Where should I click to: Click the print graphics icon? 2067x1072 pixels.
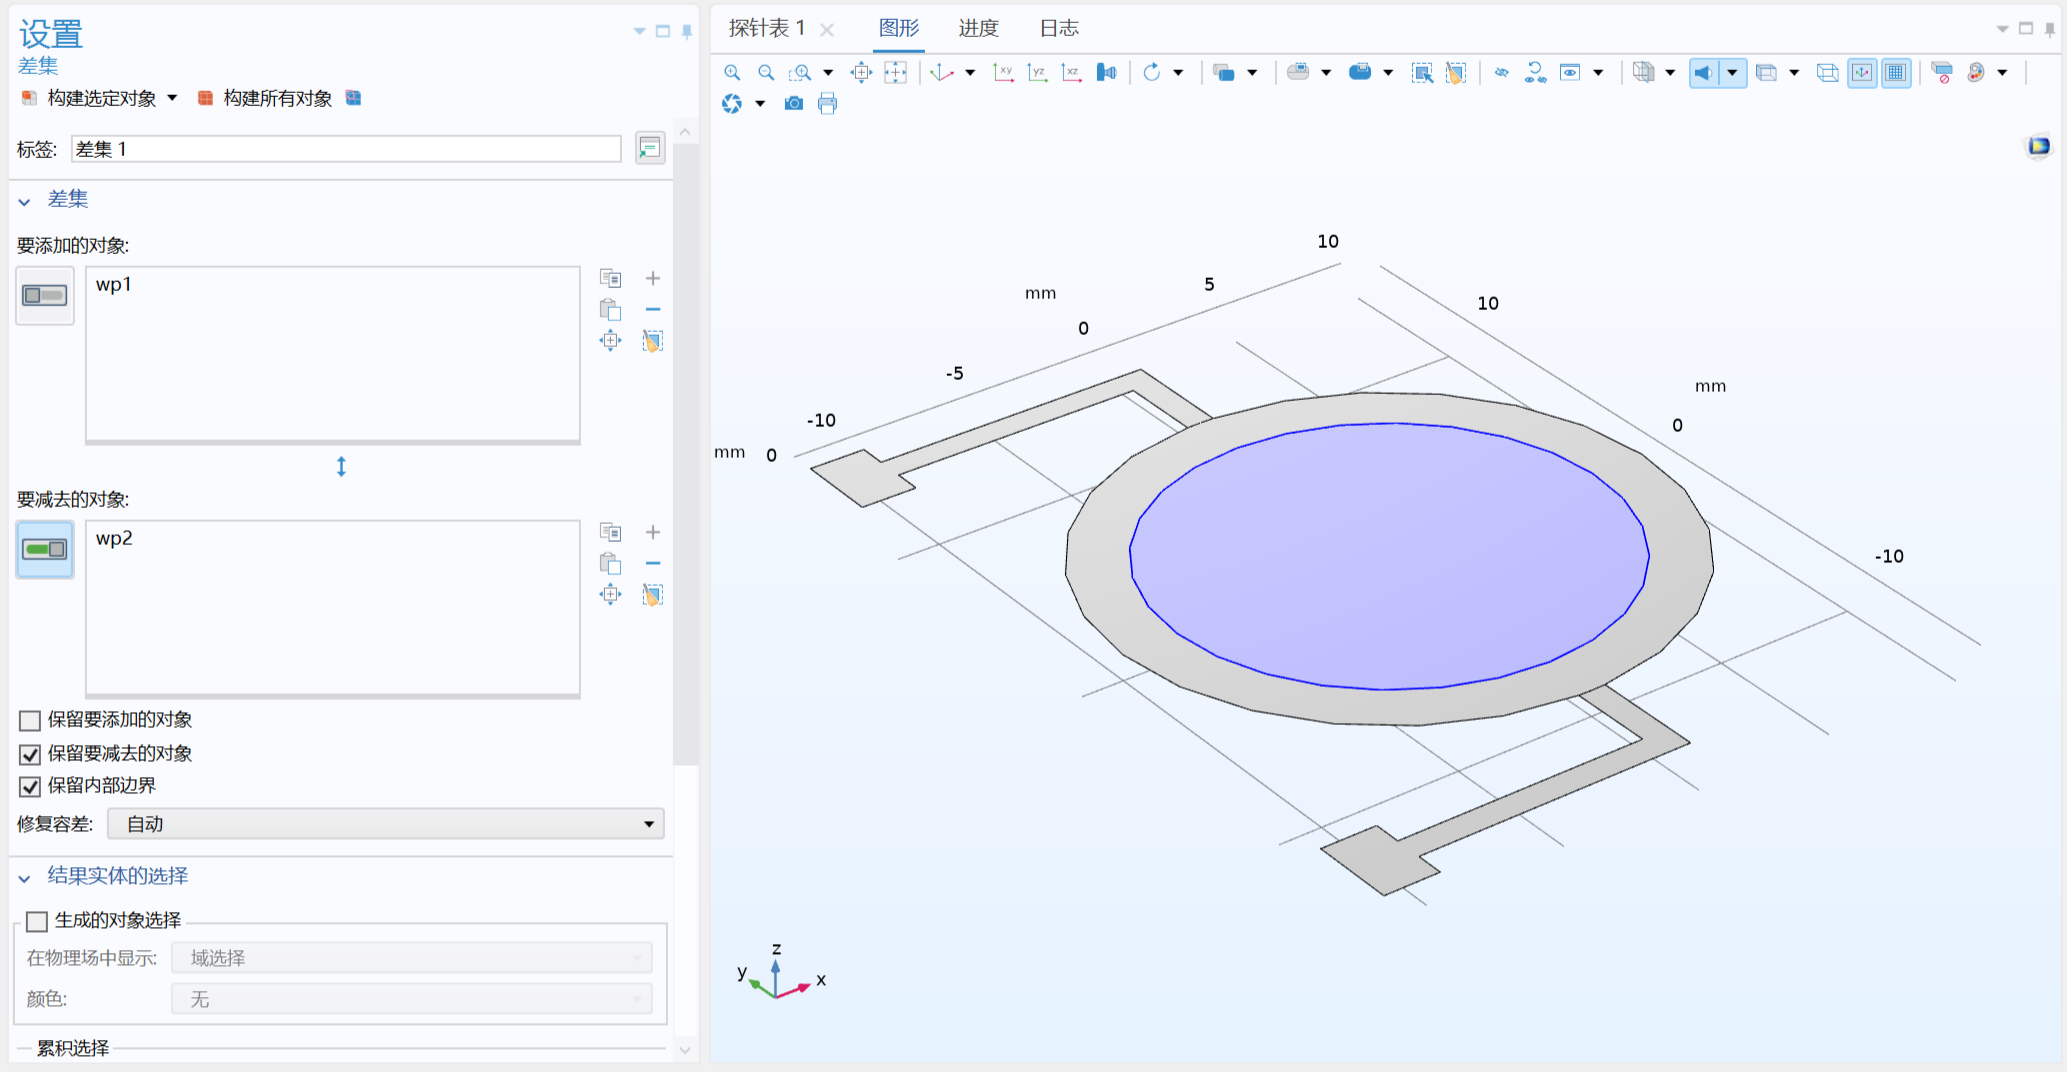(828, 103)
